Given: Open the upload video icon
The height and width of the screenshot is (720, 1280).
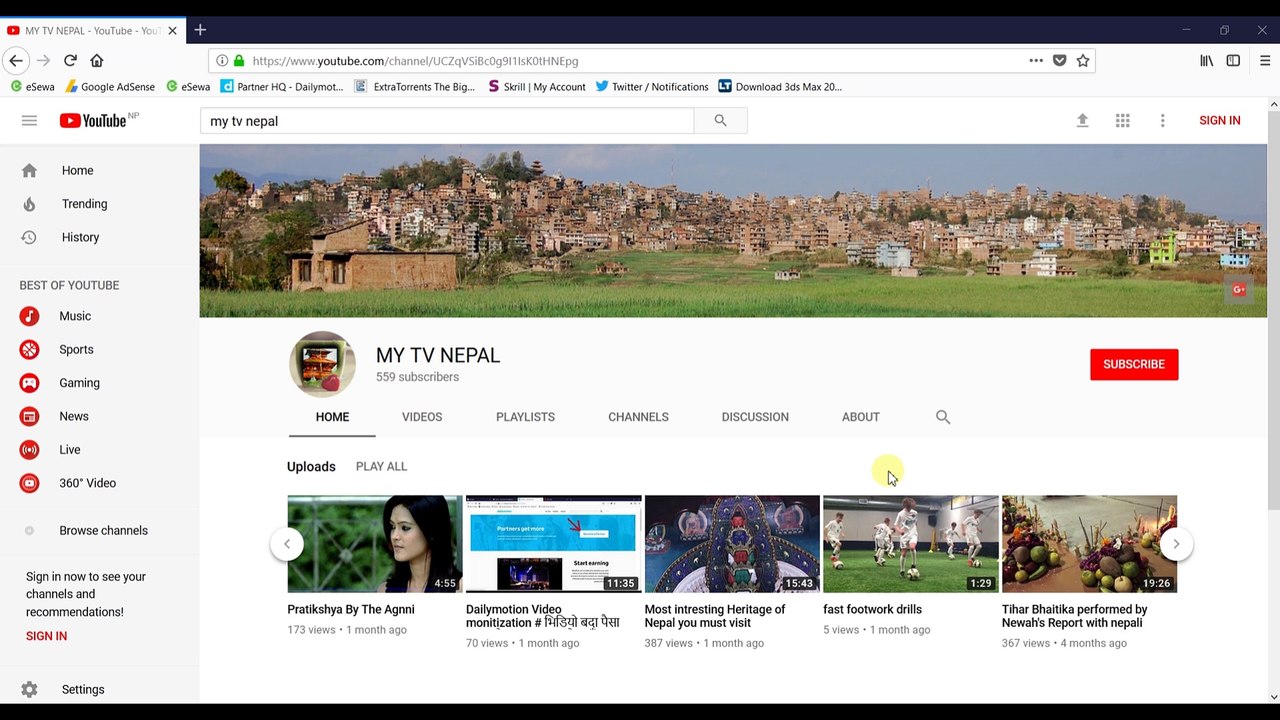Looking at the screenshot, I should coord(1082,121).
